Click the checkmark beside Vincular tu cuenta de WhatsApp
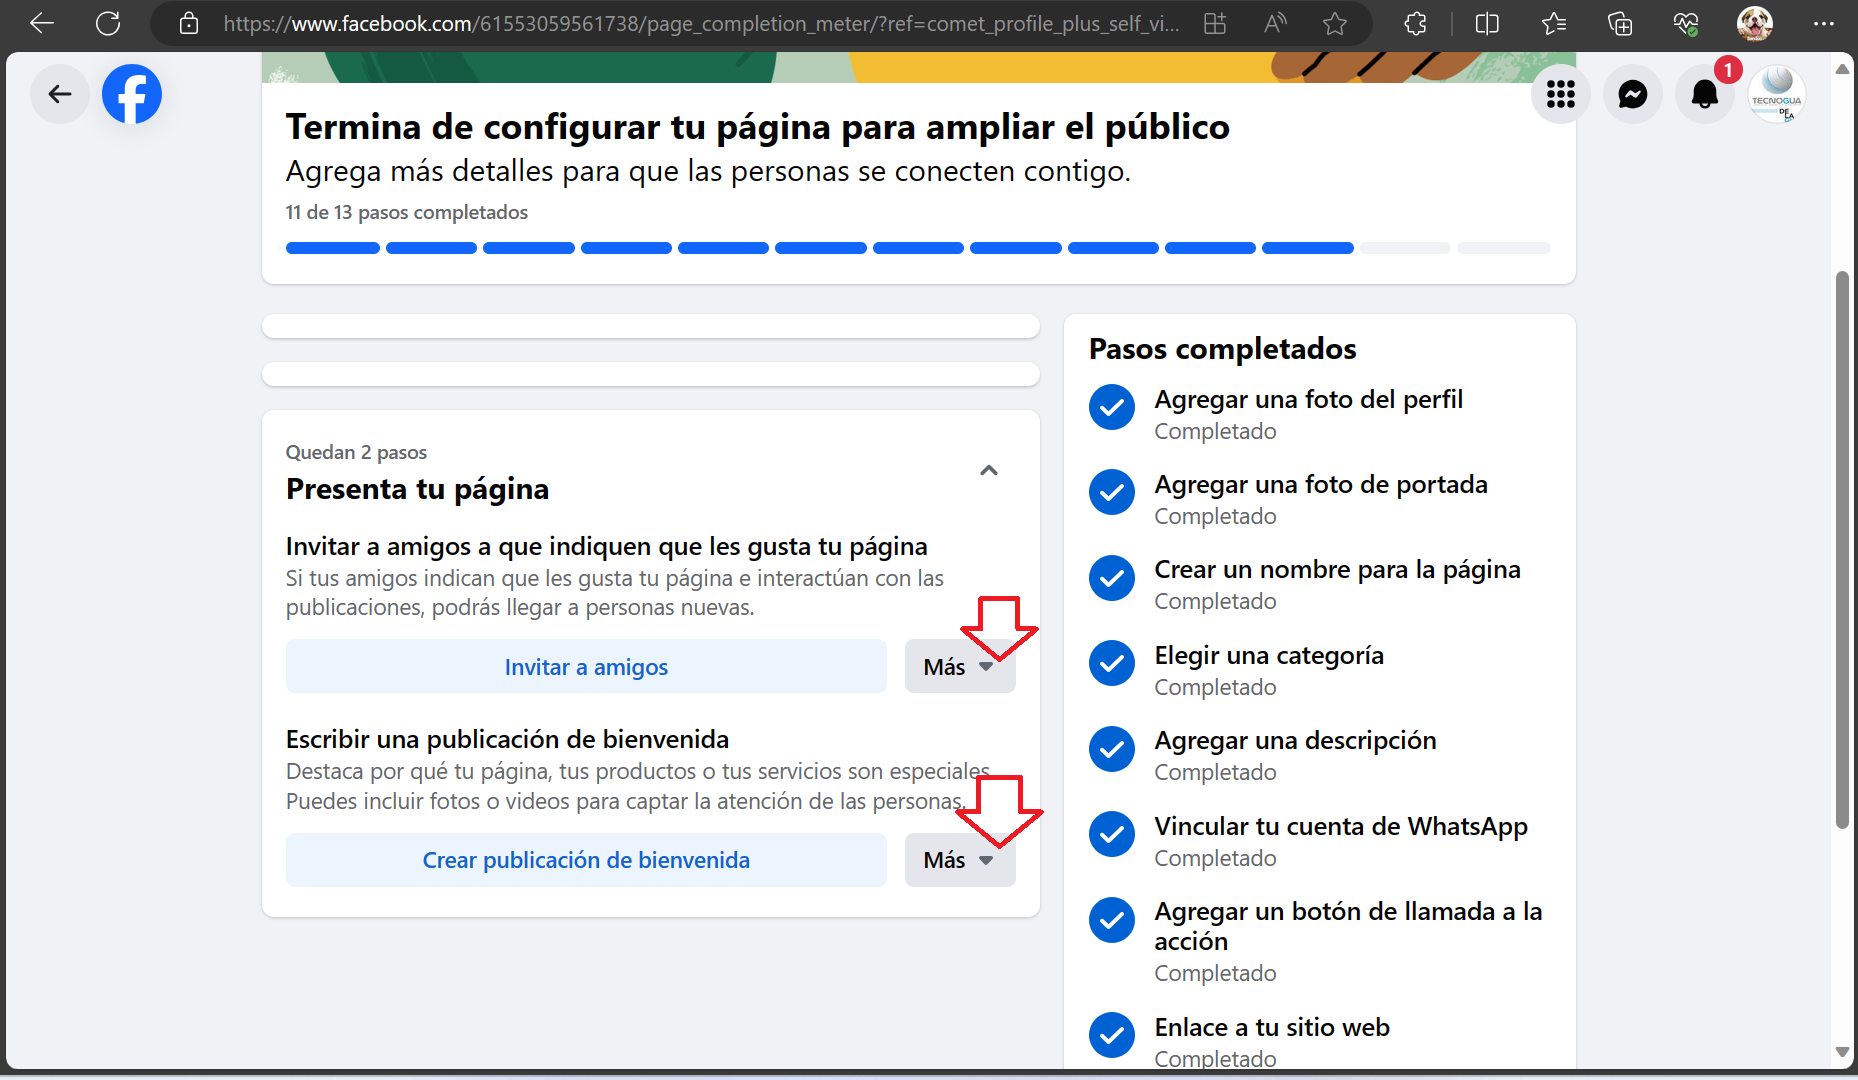The height and width of the screenshot is (1080, 1858). pyautogui.click(x=1112, y=834)
